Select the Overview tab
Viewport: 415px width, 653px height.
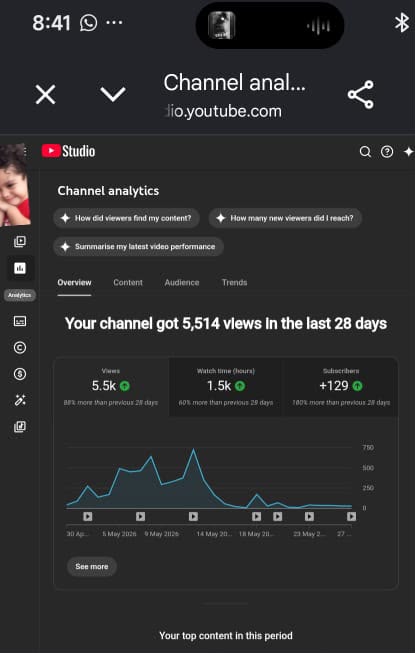point(74,282)
